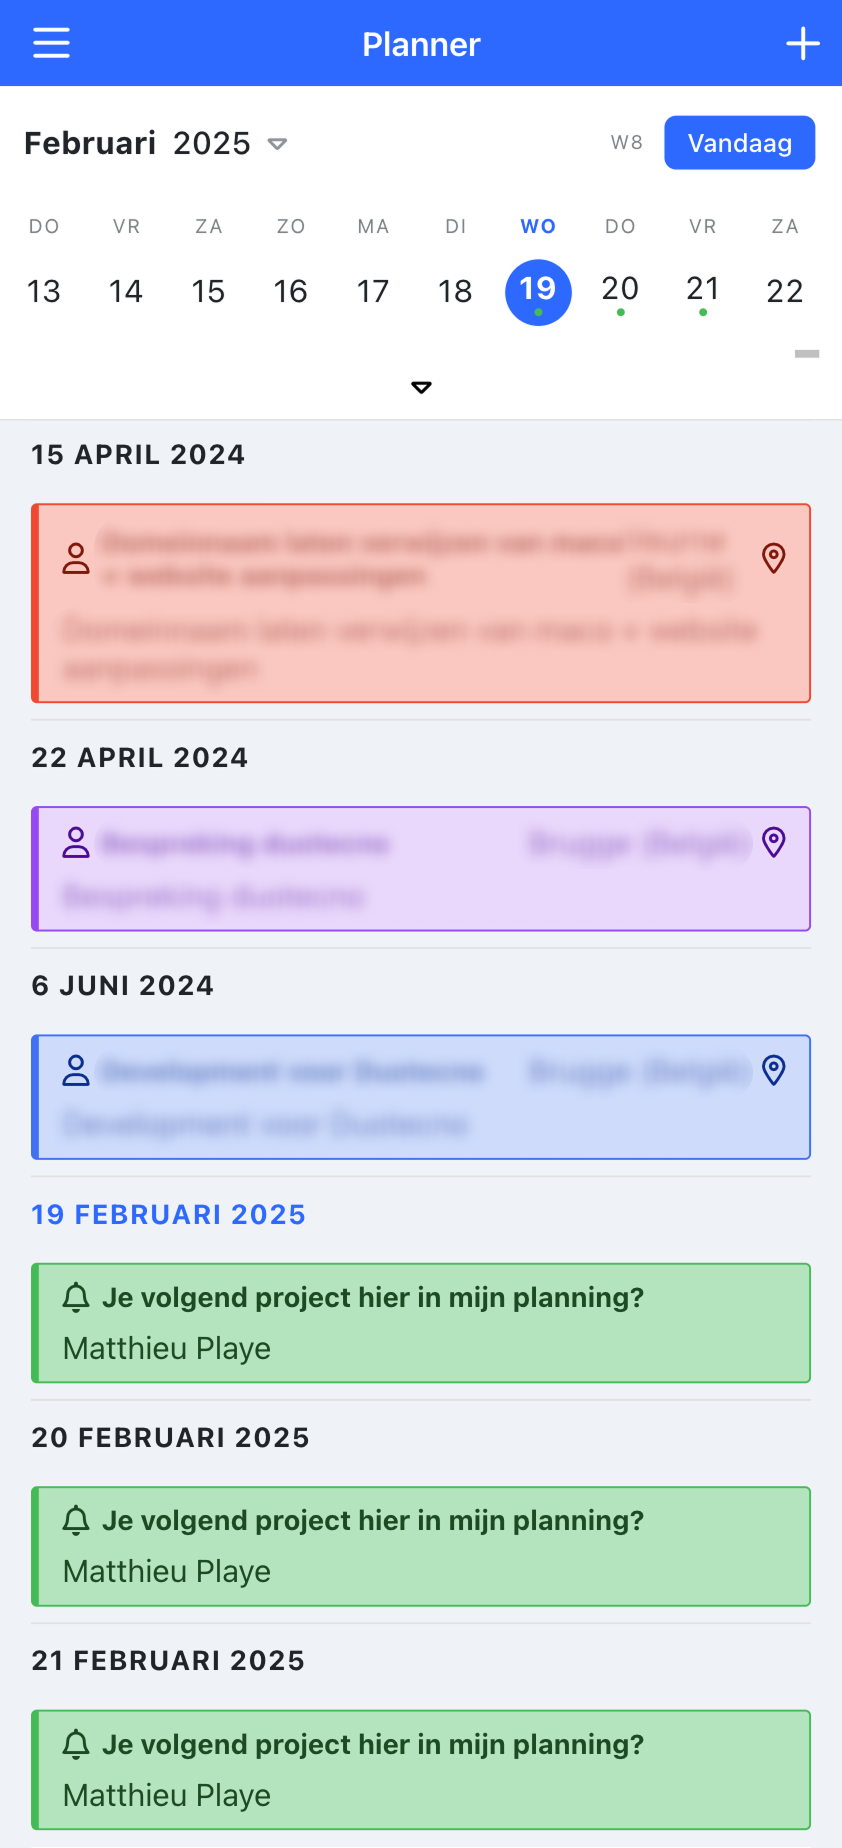Select day 21 with the green dot
The image size is (842, 1848).
pyautogui.click(x=703, y=291)
